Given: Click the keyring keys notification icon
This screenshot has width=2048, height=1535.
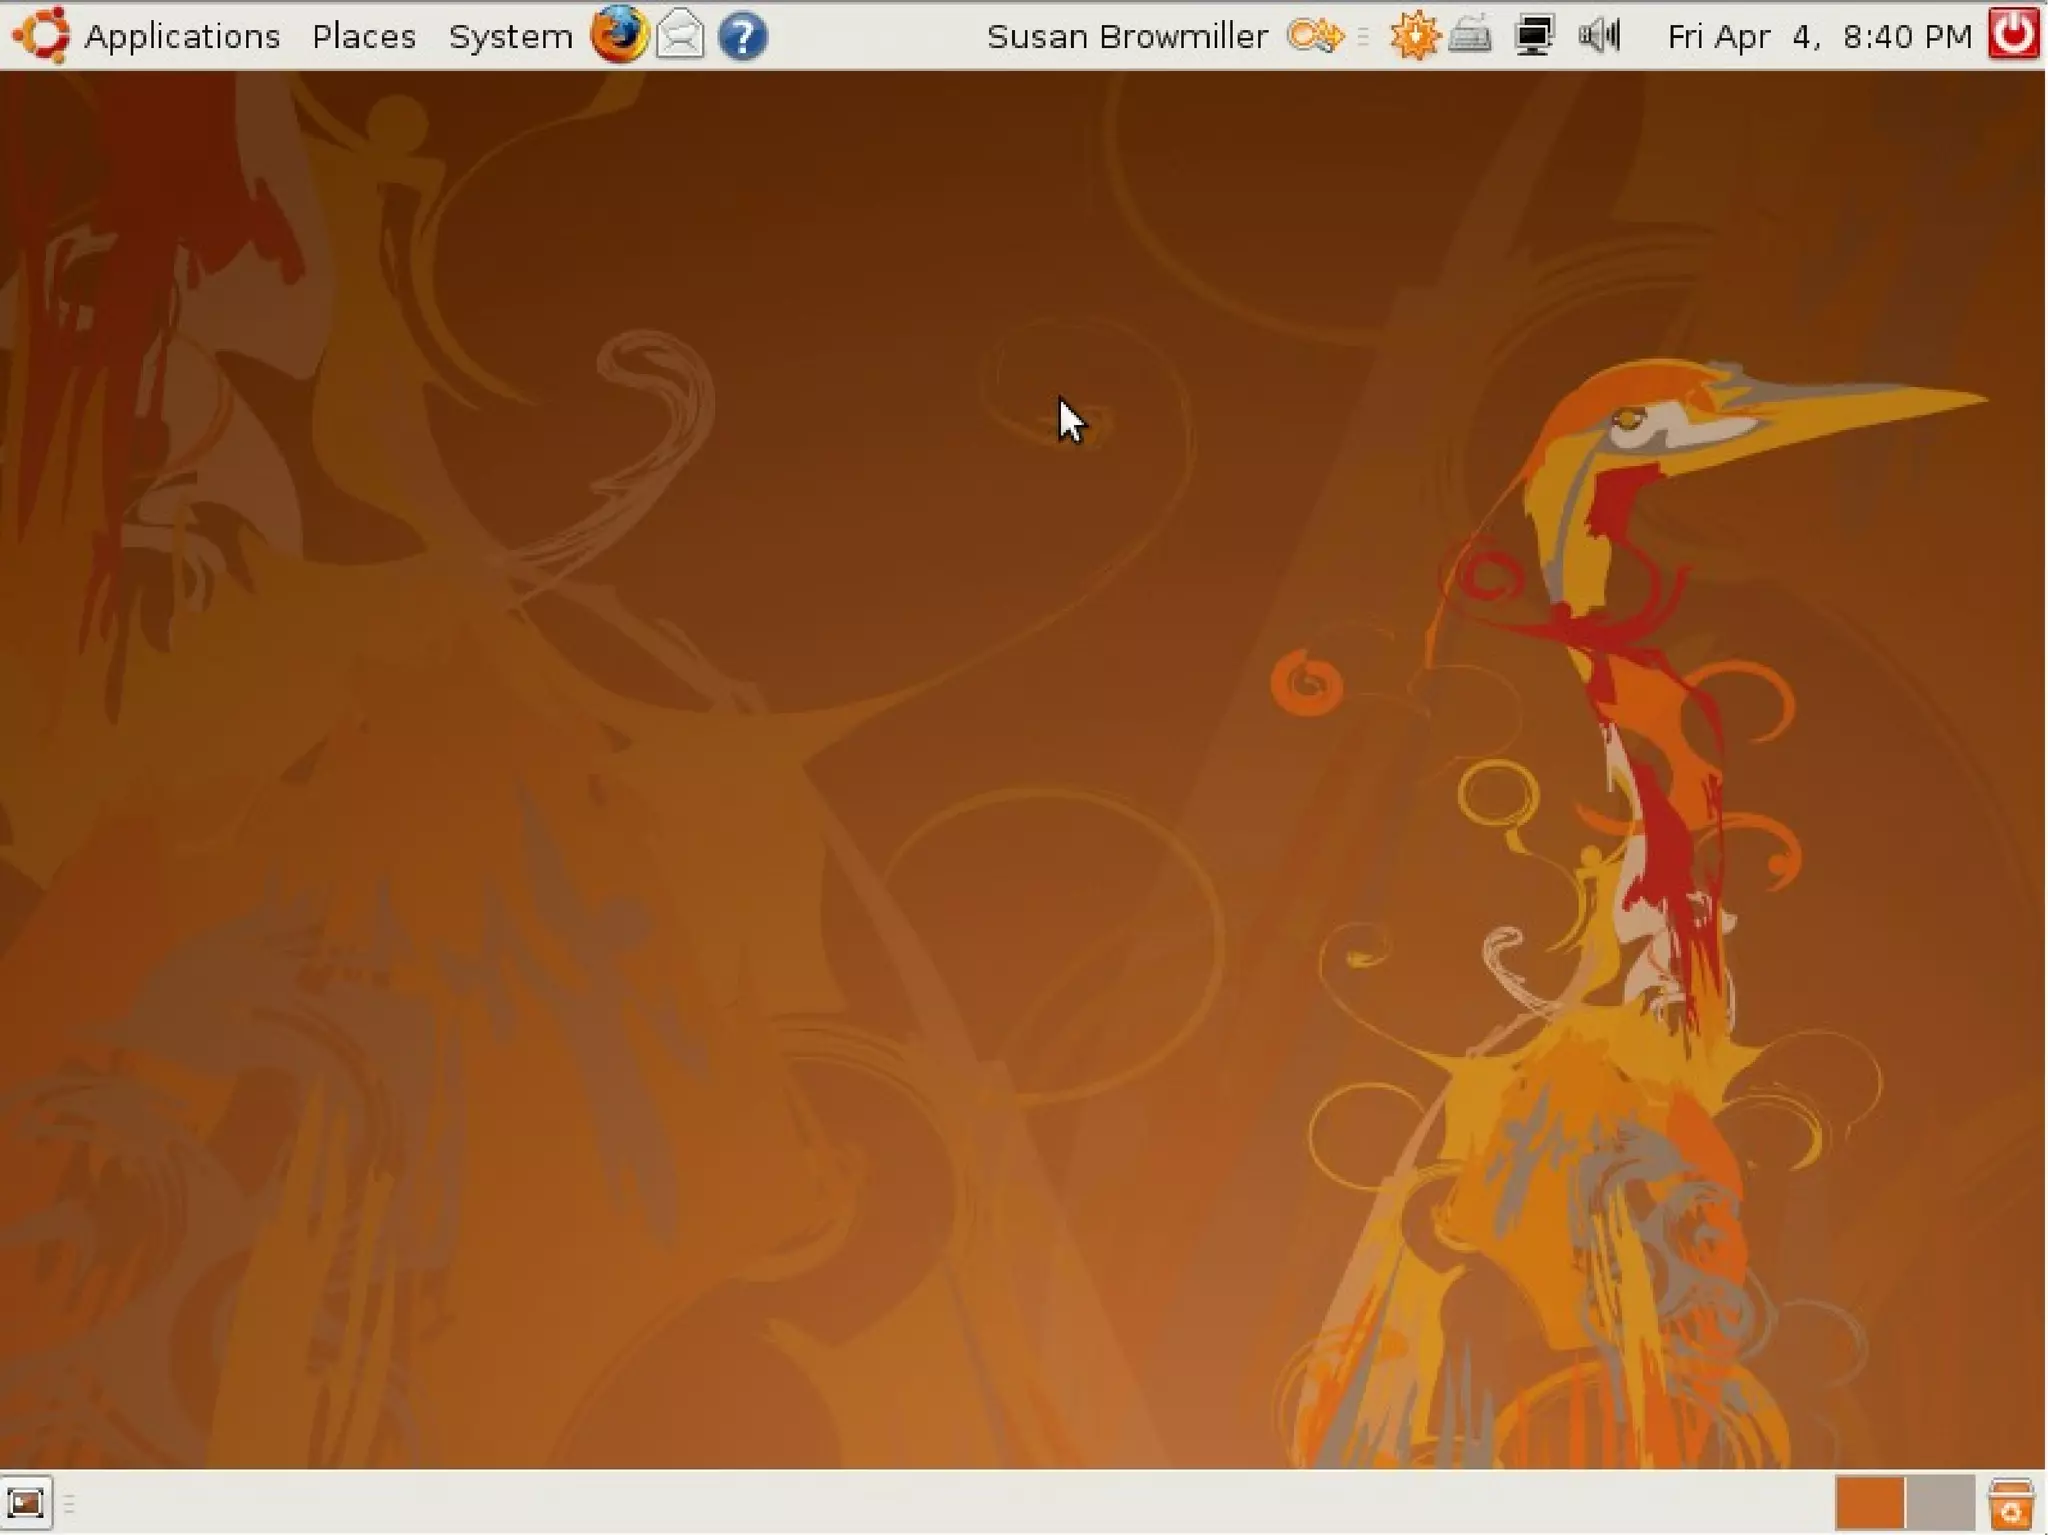Looking at the screenshot, I should (1315, 36).
